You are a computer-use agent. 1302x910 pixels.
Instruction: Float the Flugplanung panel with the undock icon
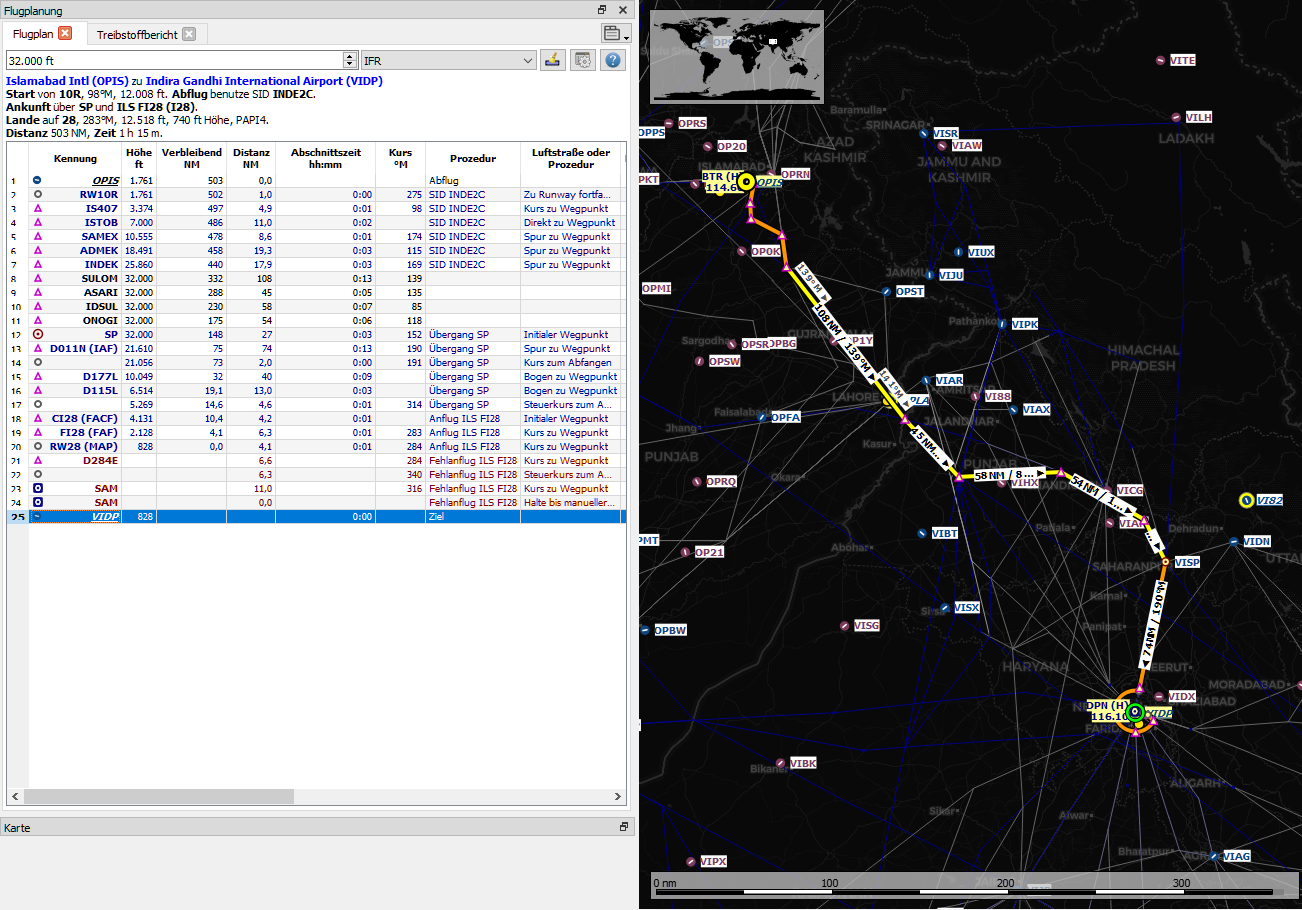pyautogui.click(x=602, y=10)
